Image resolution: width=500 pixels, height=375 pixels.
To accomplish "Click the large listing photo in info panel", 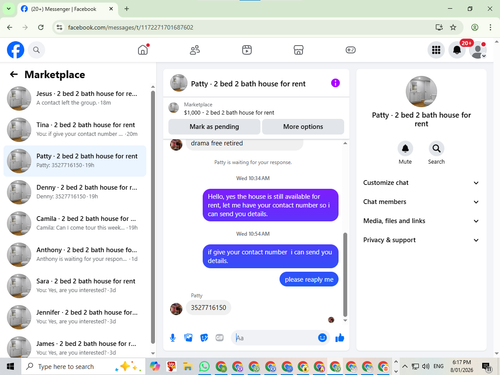I will click(x=421, y=91).
